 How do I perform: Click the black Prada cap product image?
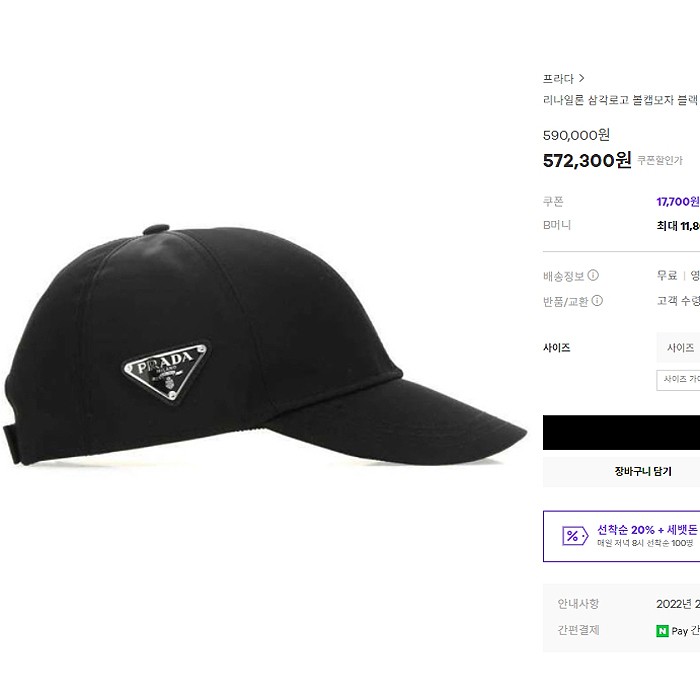pos(263,346)
